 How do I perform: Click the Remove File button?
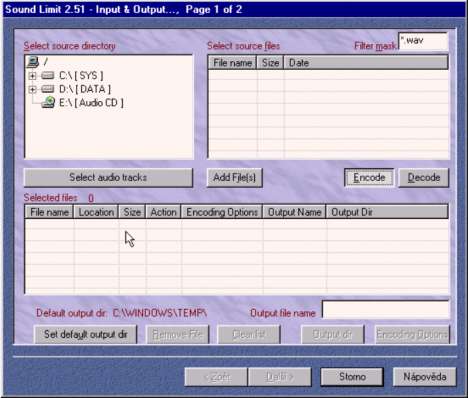[178, 334]
